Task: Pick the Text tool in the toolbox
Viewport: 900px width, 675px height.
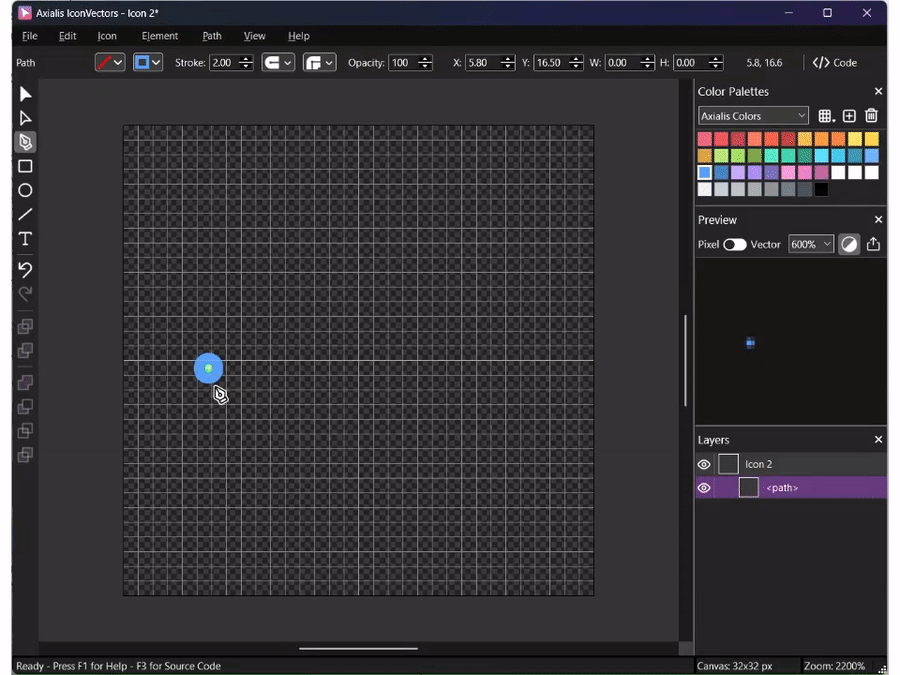Action: pos(25,239)
